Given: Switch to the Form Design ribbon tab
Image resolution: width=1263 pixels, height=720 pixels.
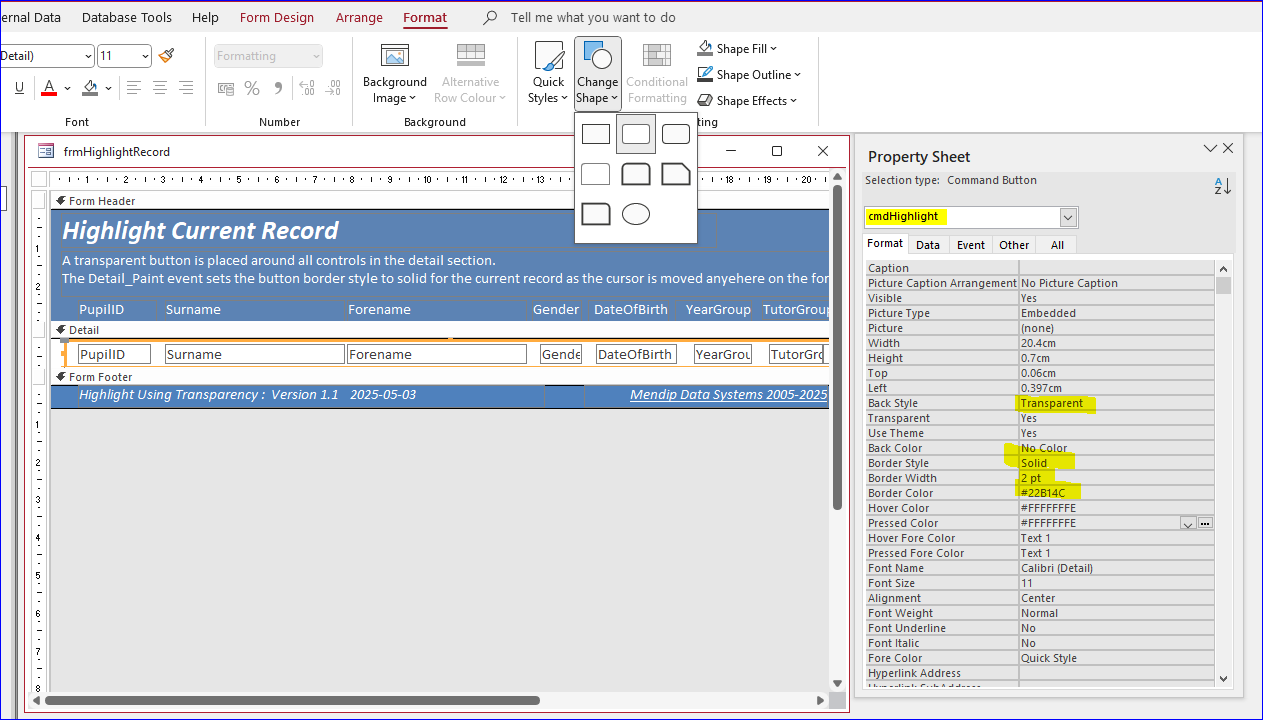Looking at the screenshot, I should 277,17.
